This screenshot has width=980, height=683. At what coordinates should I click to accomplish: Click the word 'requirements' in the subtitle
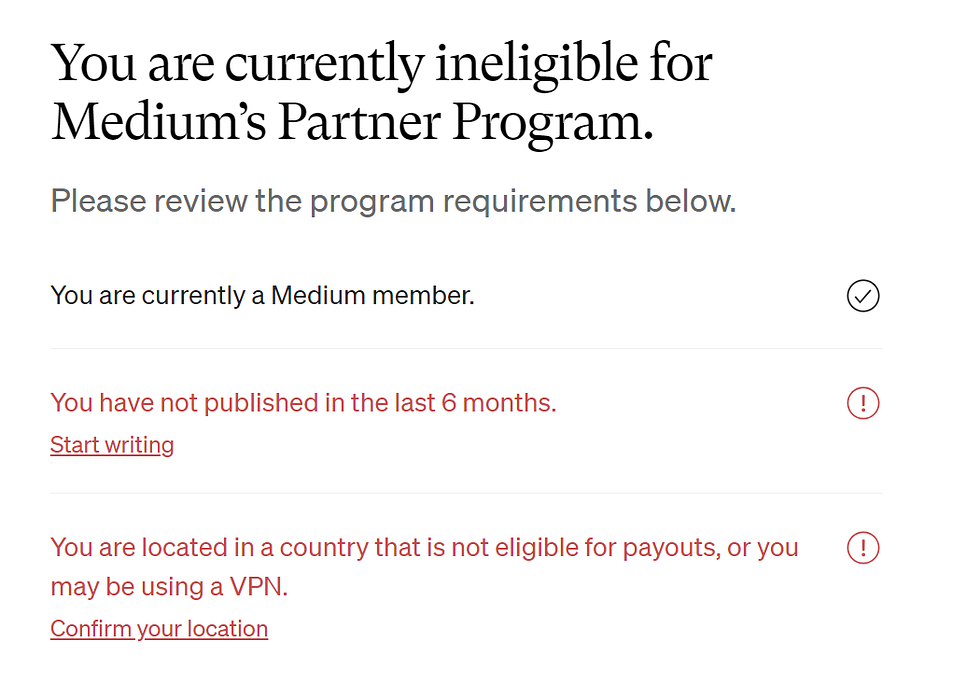pos(540,202)
